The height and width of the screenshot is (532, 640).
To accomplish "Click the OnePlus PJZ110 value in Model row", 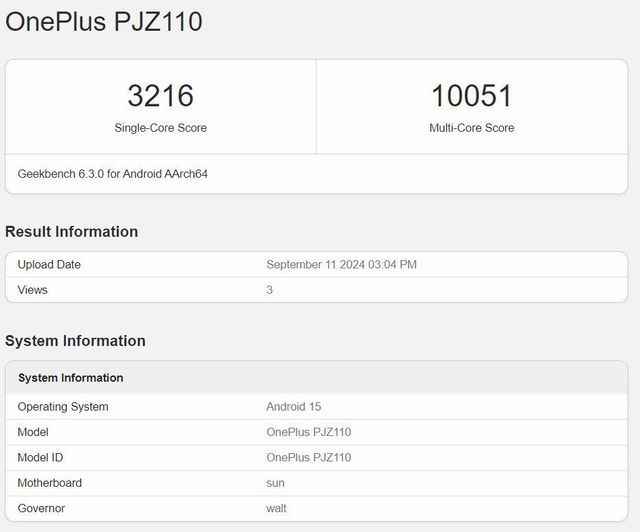I will coord(308,432).
